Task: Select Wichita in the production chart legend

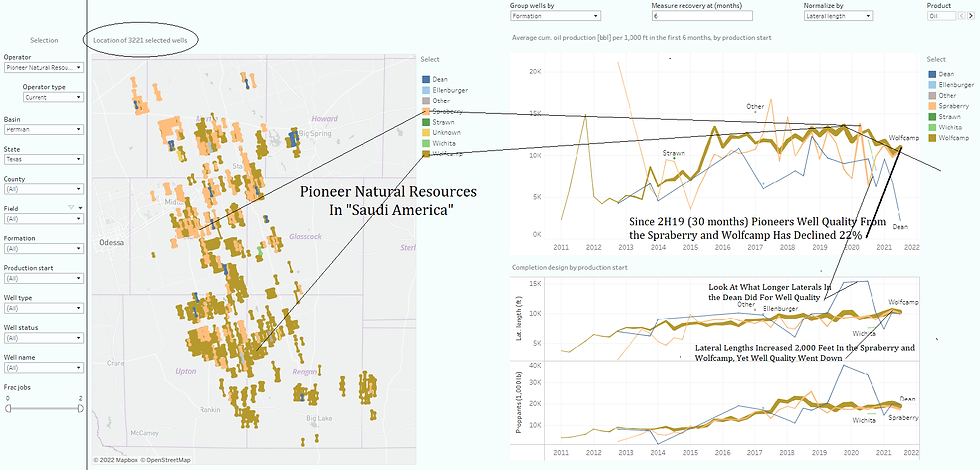Action: pyautogui.click(x=945, y=127)
